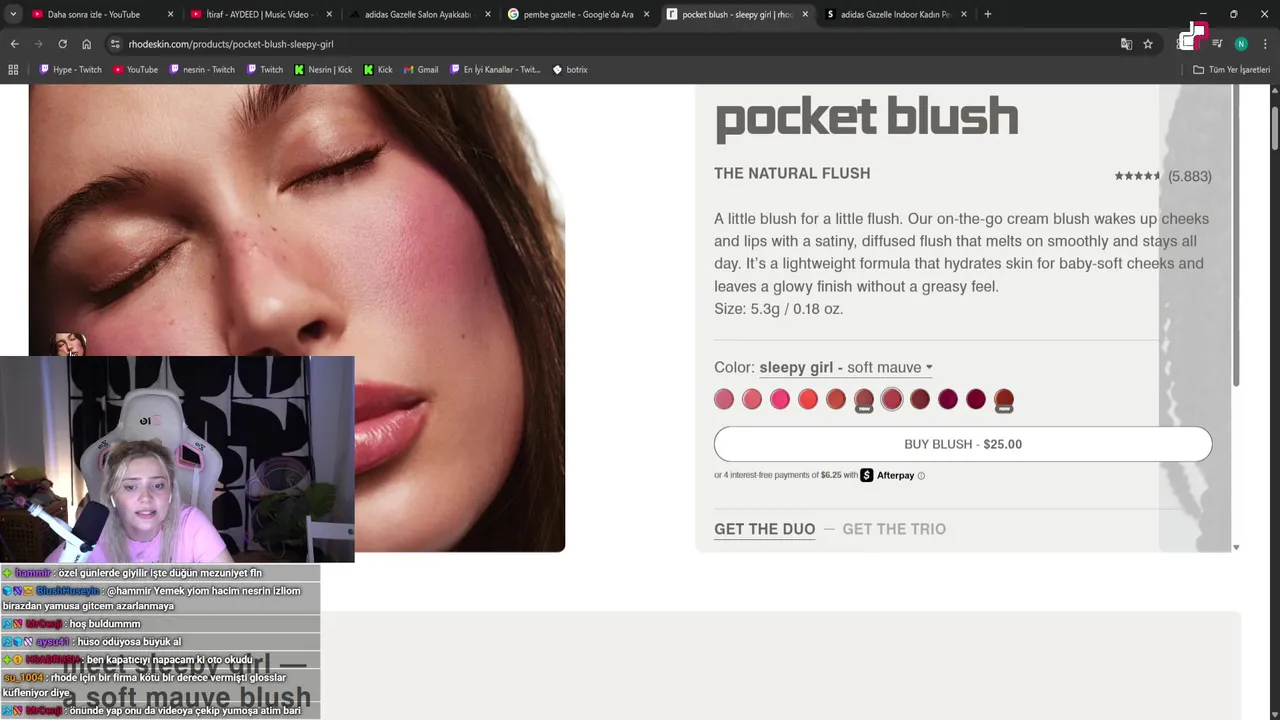
Task: Click the product panel inner scrollbar
Action: point(1236,235)
